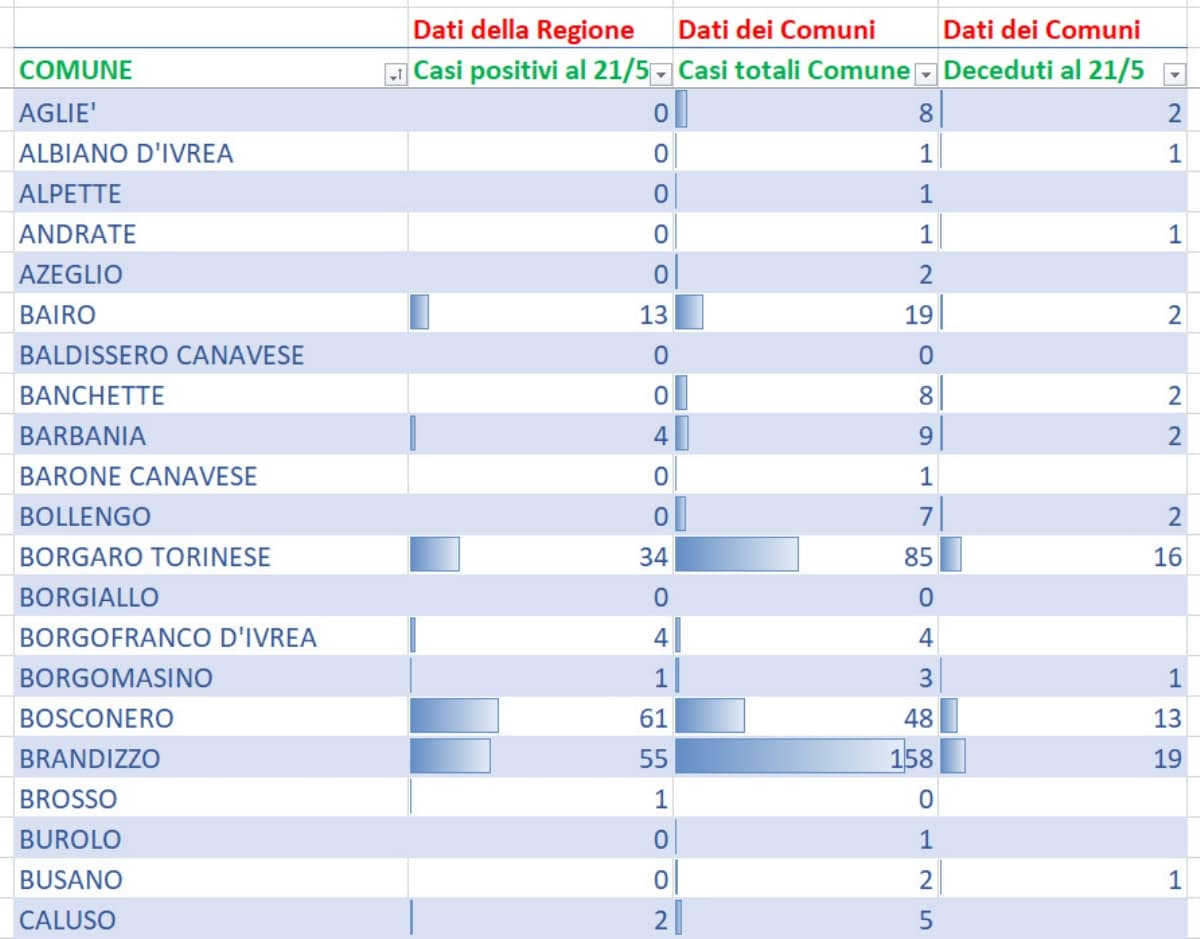Screen dimensions: 1200x939
Task: Select BRANDIZZO's positive cases cell showing 55
Action: (540, 758)
